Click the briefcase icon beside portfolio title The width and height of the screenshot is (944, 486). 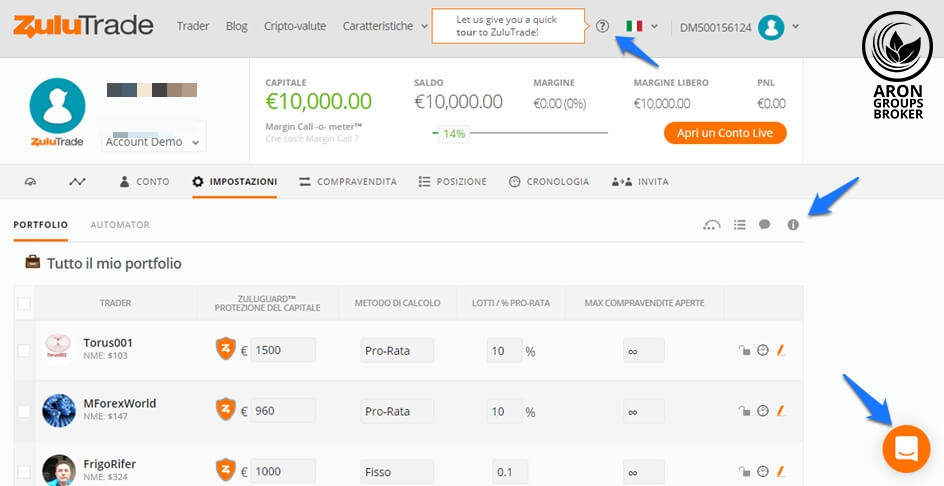point(33,263)
